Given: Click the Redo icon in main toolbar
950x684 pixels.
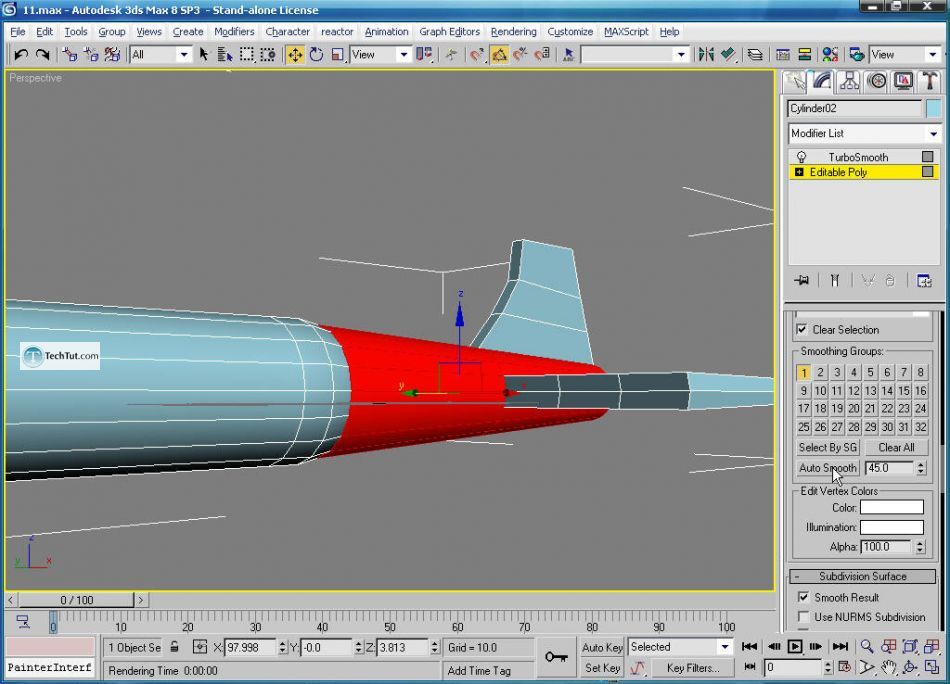Looking at the screenshot, I should tap(42, 55).
